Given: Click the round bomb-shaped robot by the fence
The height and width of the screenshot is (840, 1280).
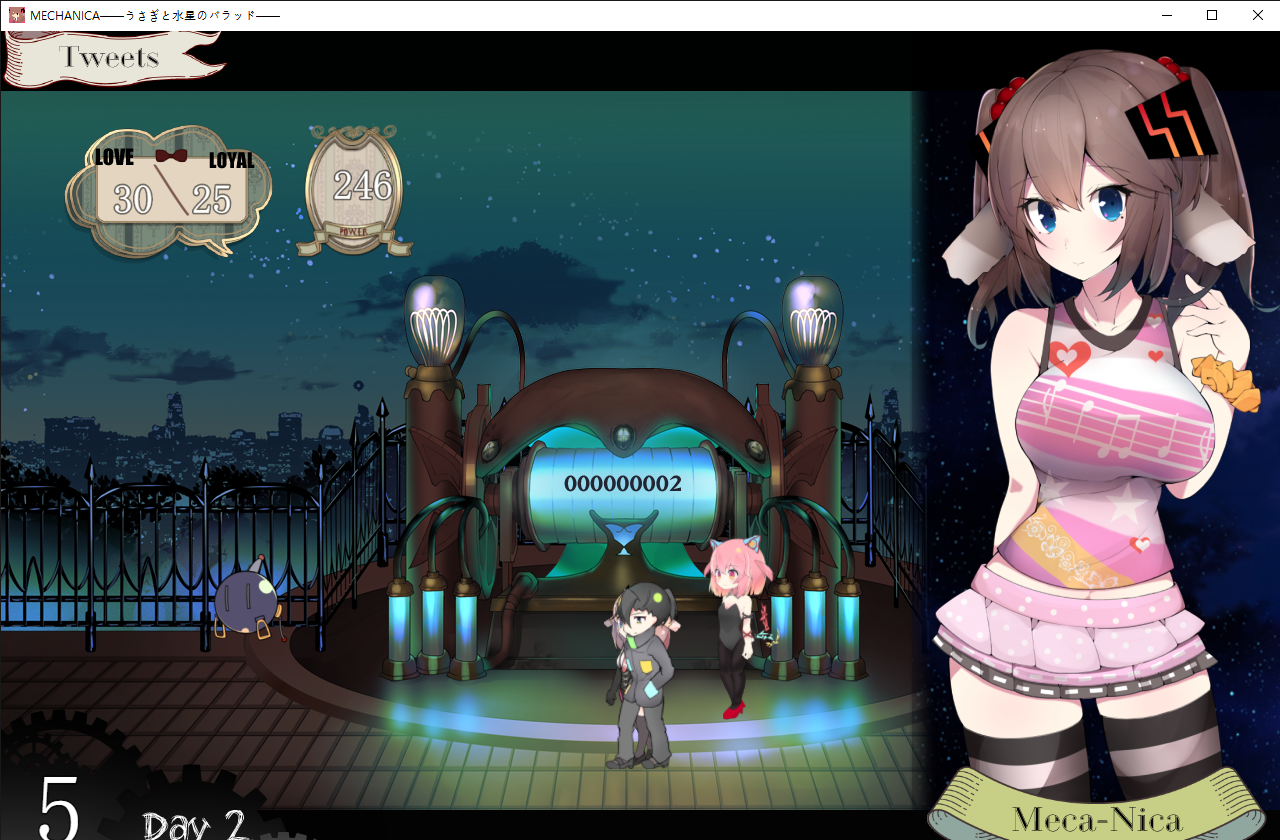Looking at the screenshot, I should tap(247, 600).
